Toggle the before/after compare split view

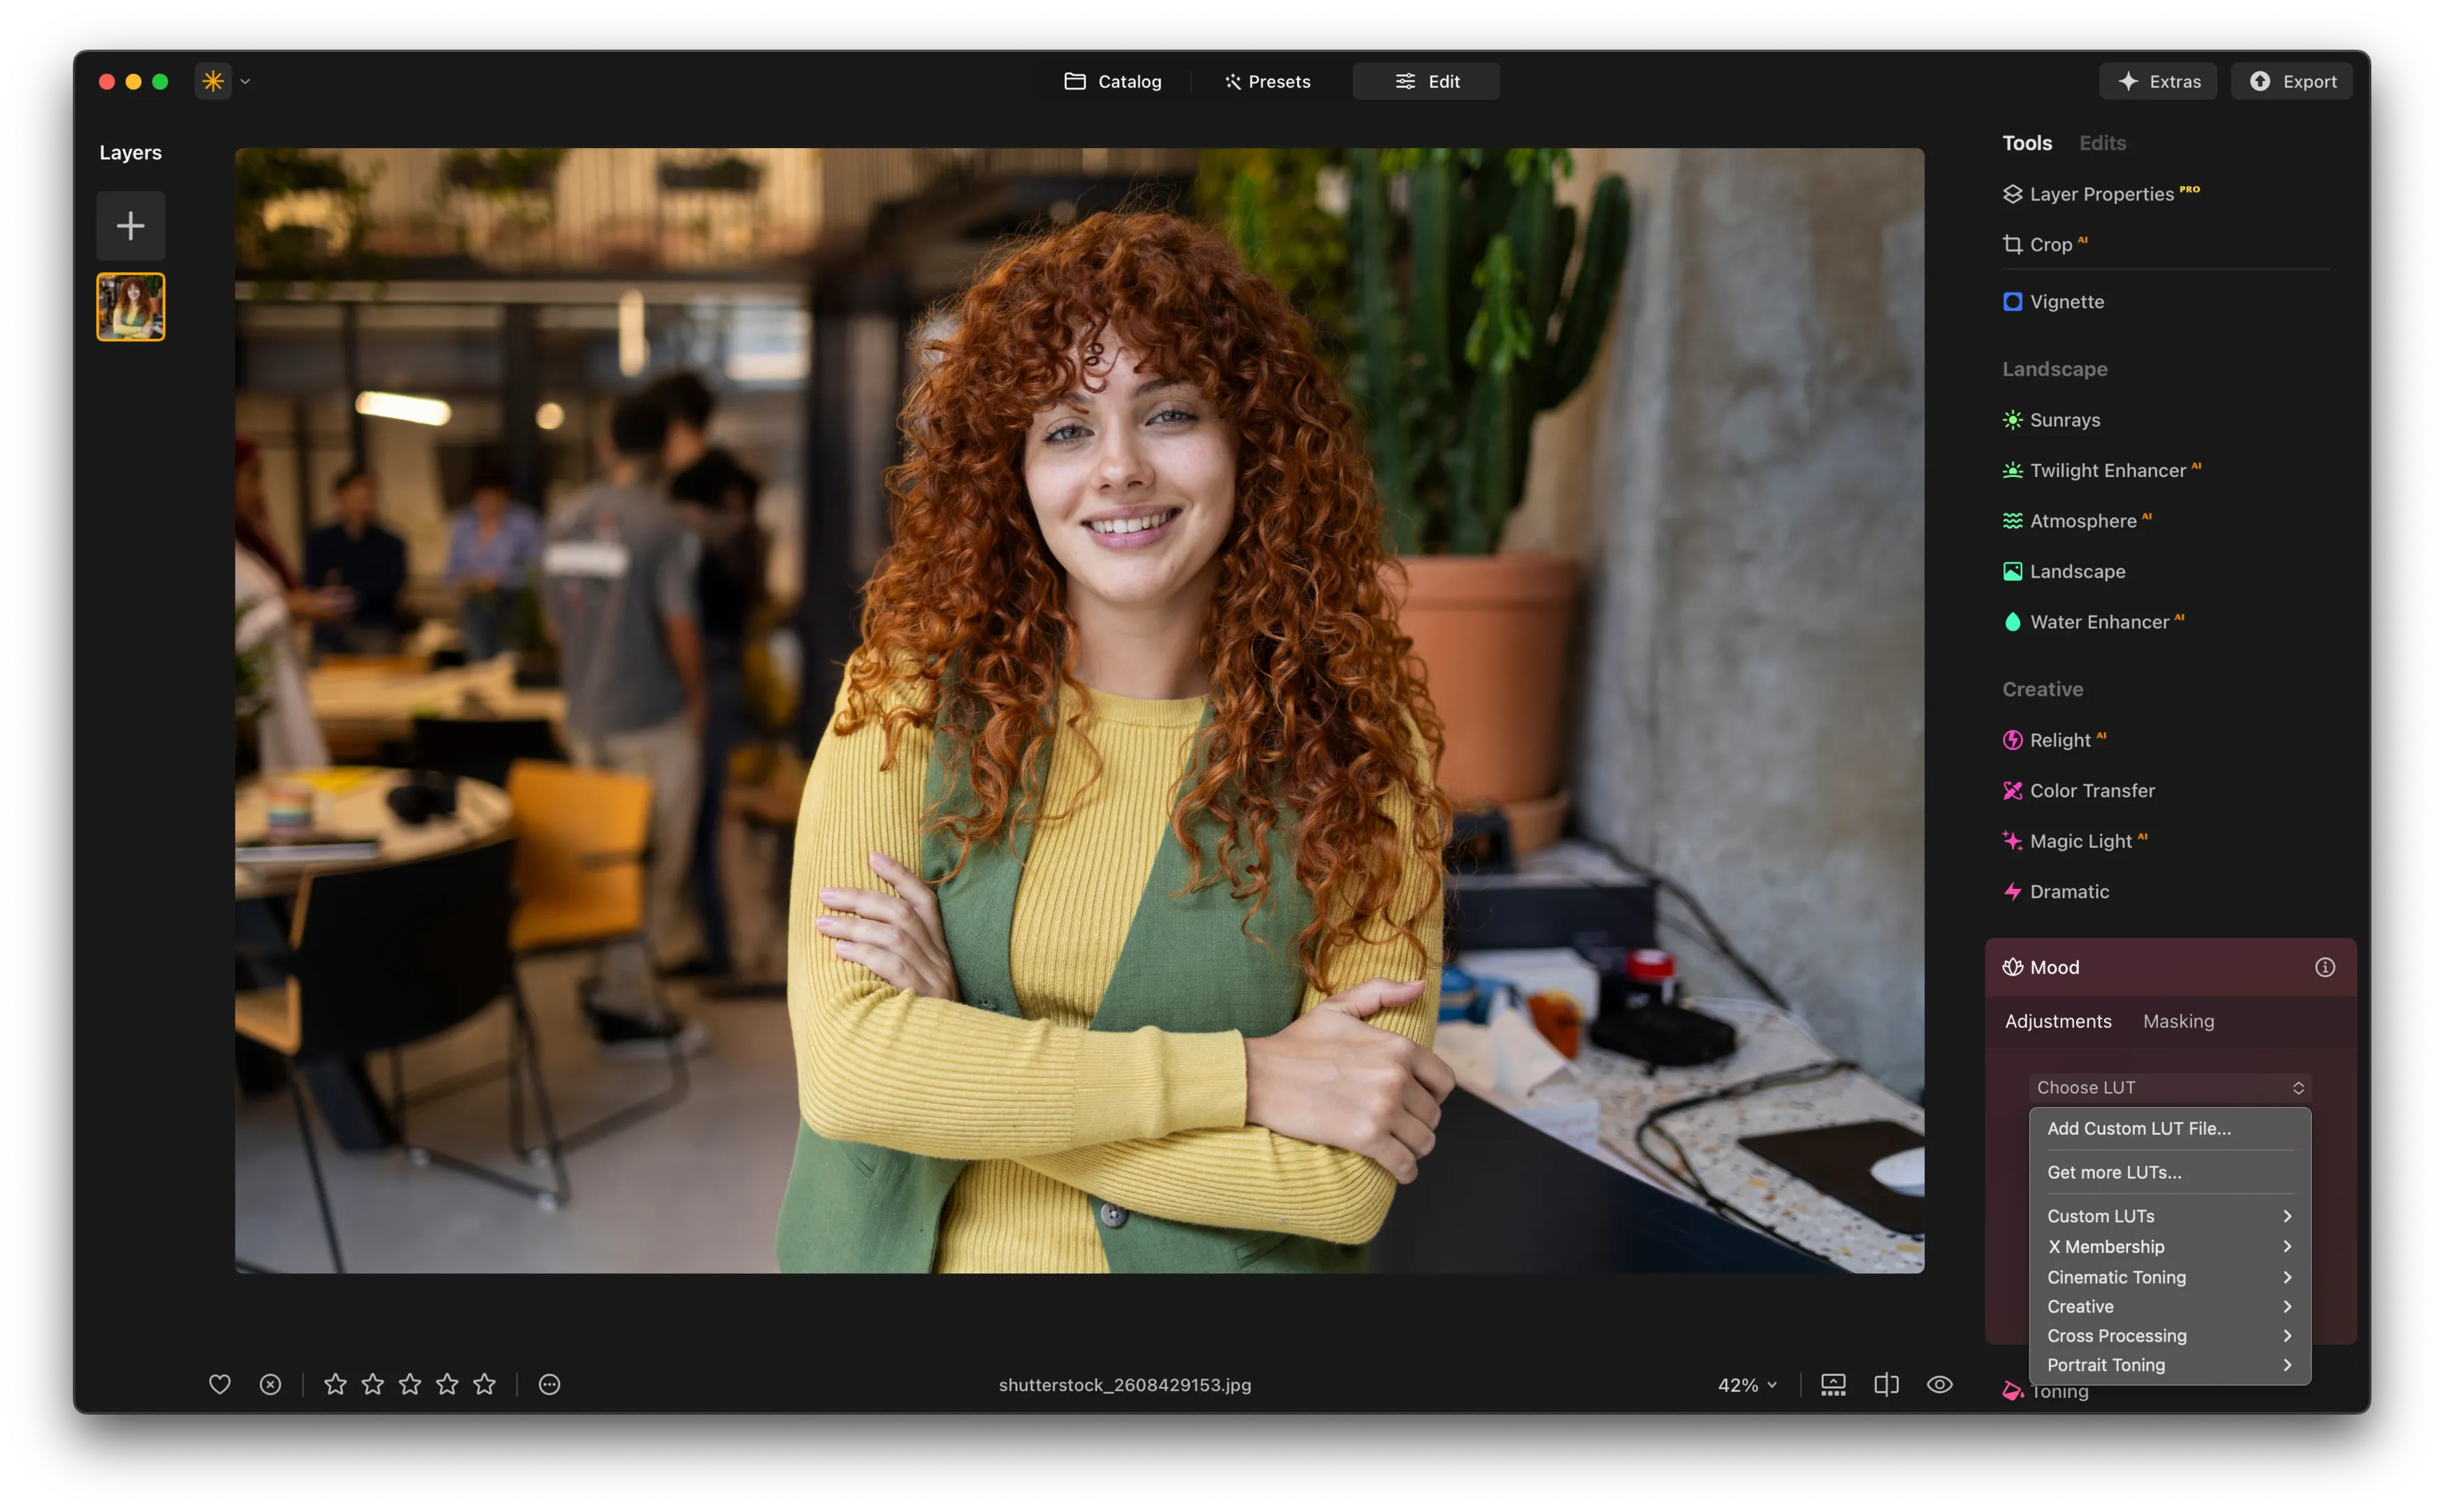pos(1885,1384)
